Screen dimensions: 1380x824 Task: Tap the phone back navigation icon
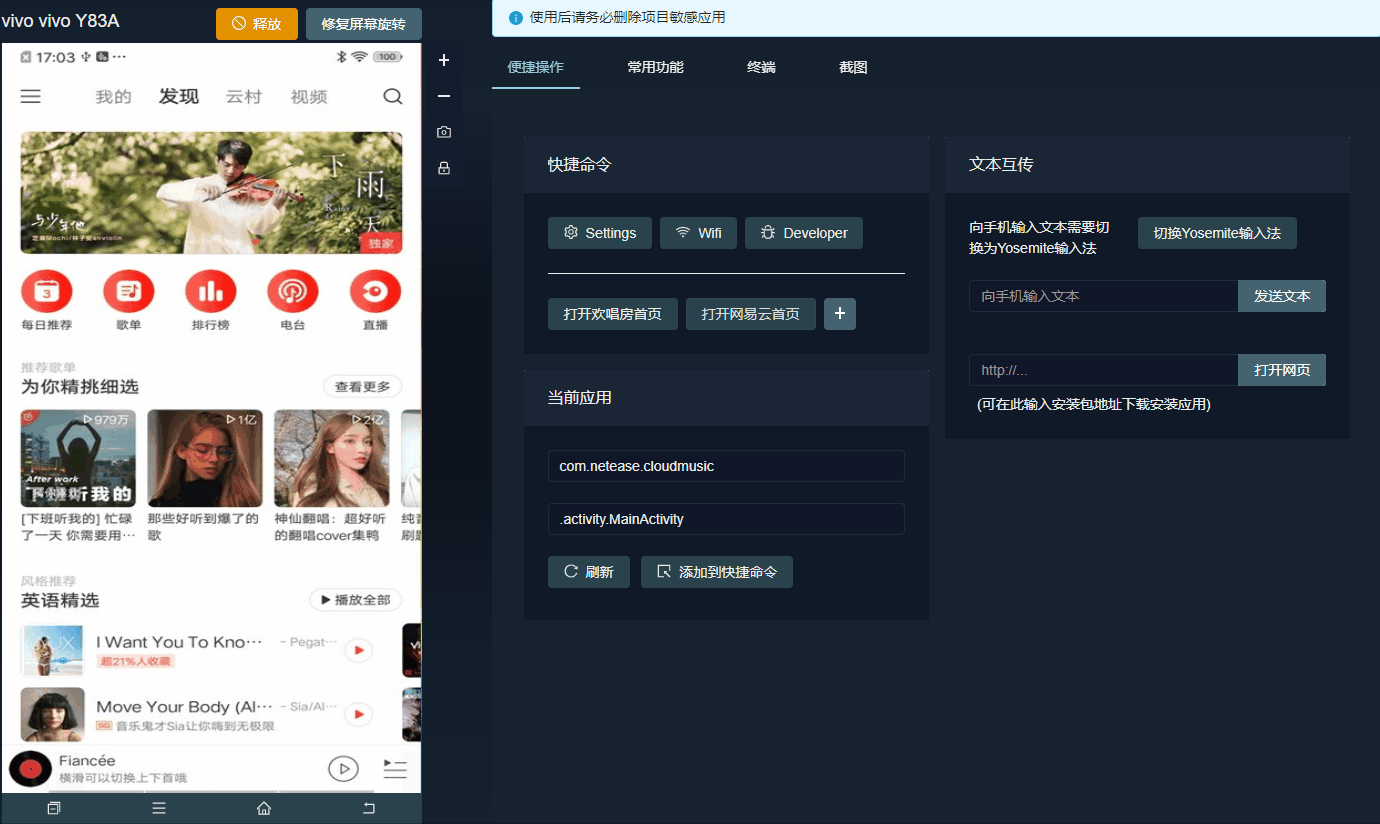[x=369, y=808]
